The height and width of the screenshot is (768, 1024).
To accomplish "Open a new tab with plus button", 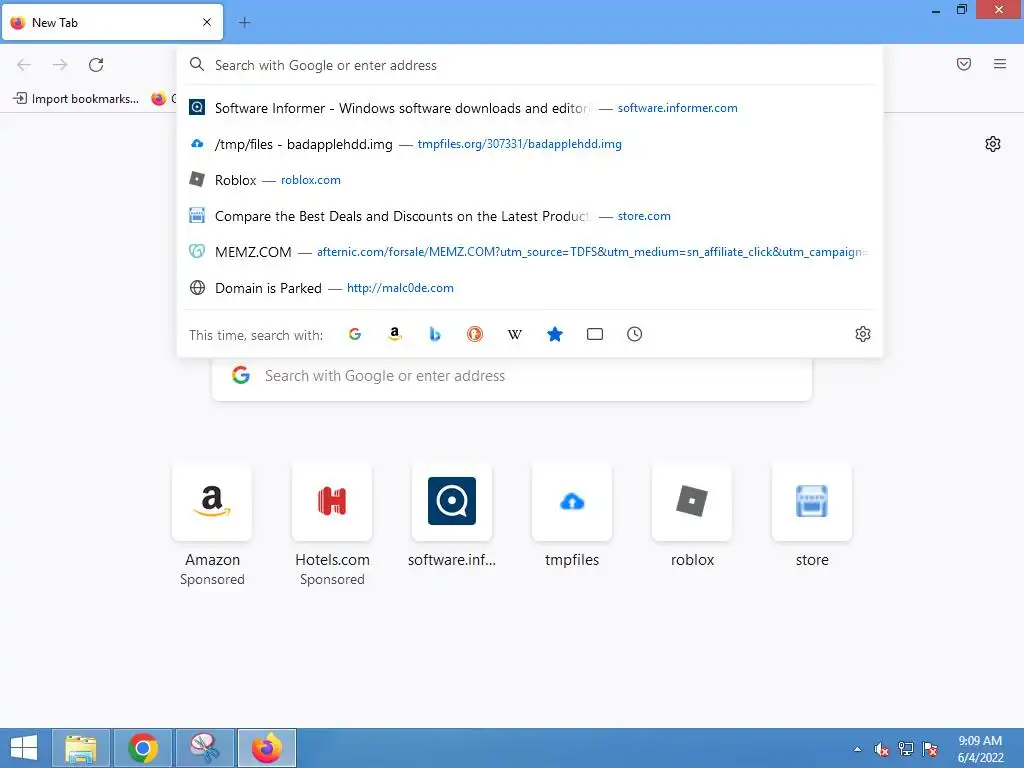I will click(244, 22).
